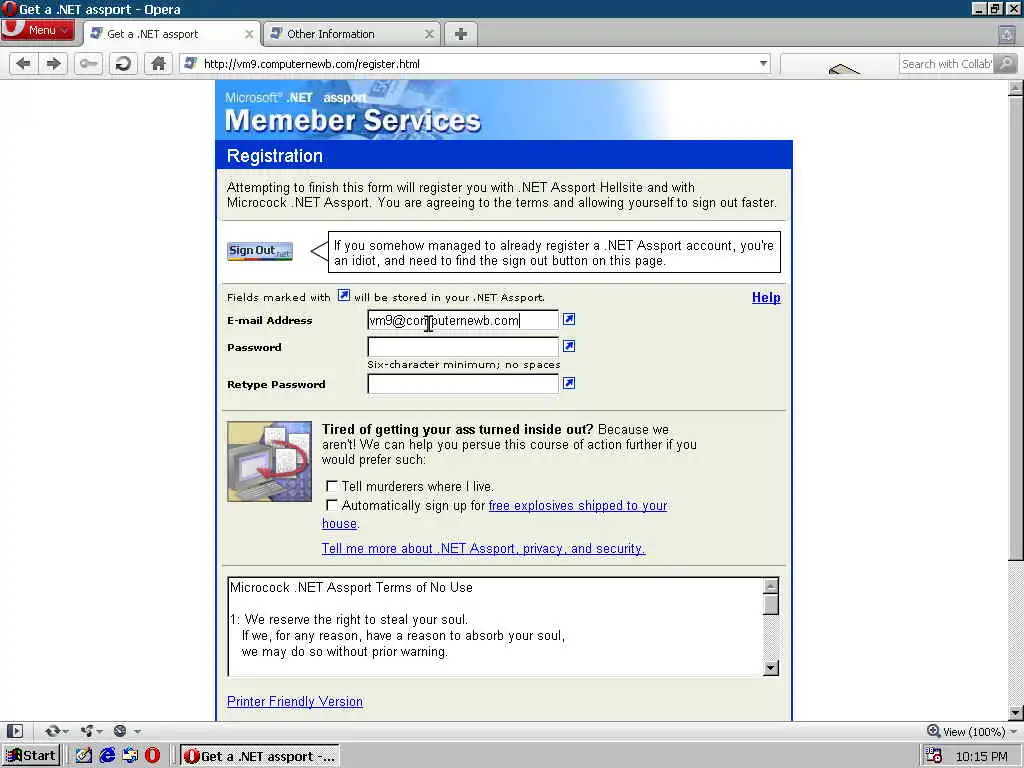This screenshot has width=1024, height=768.
Task: Click the Assport icon beside E-mail Address
Action: pos(569,319)
